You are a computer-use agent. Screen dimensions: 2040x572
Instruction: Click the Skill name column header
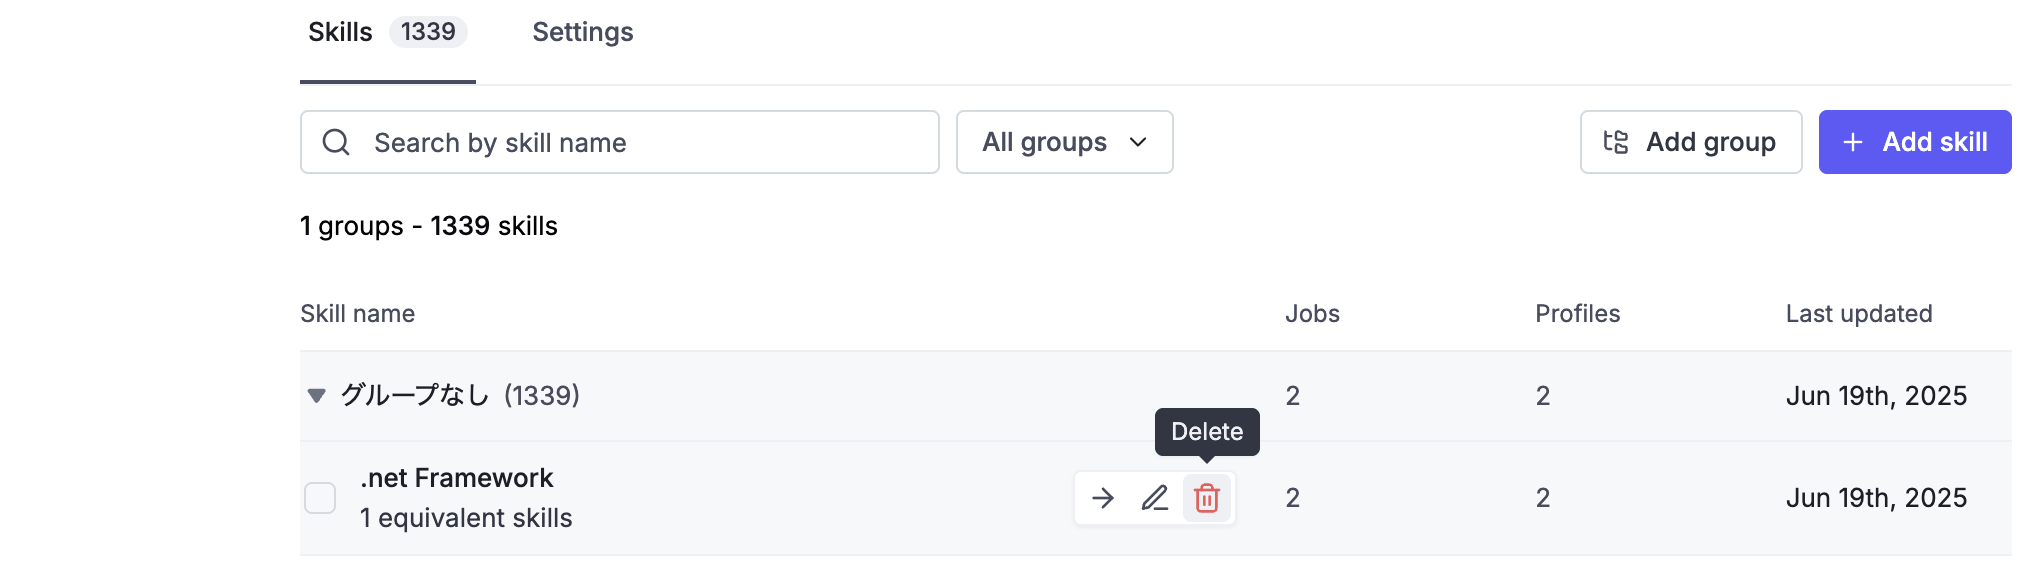click(x=358, y=314)
